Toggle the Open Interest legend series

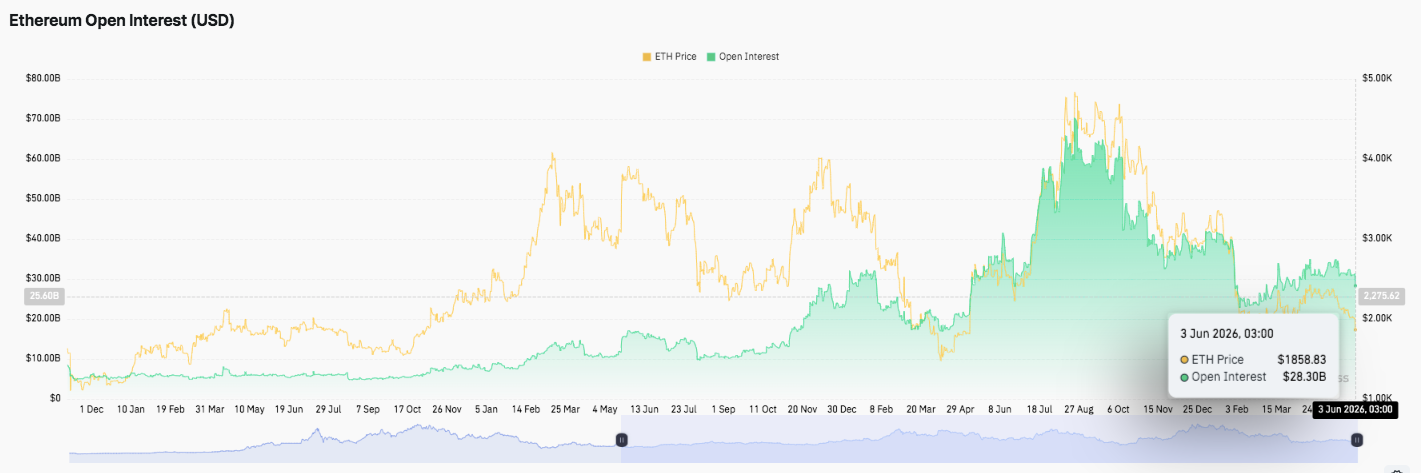click(x=743, y=57)
